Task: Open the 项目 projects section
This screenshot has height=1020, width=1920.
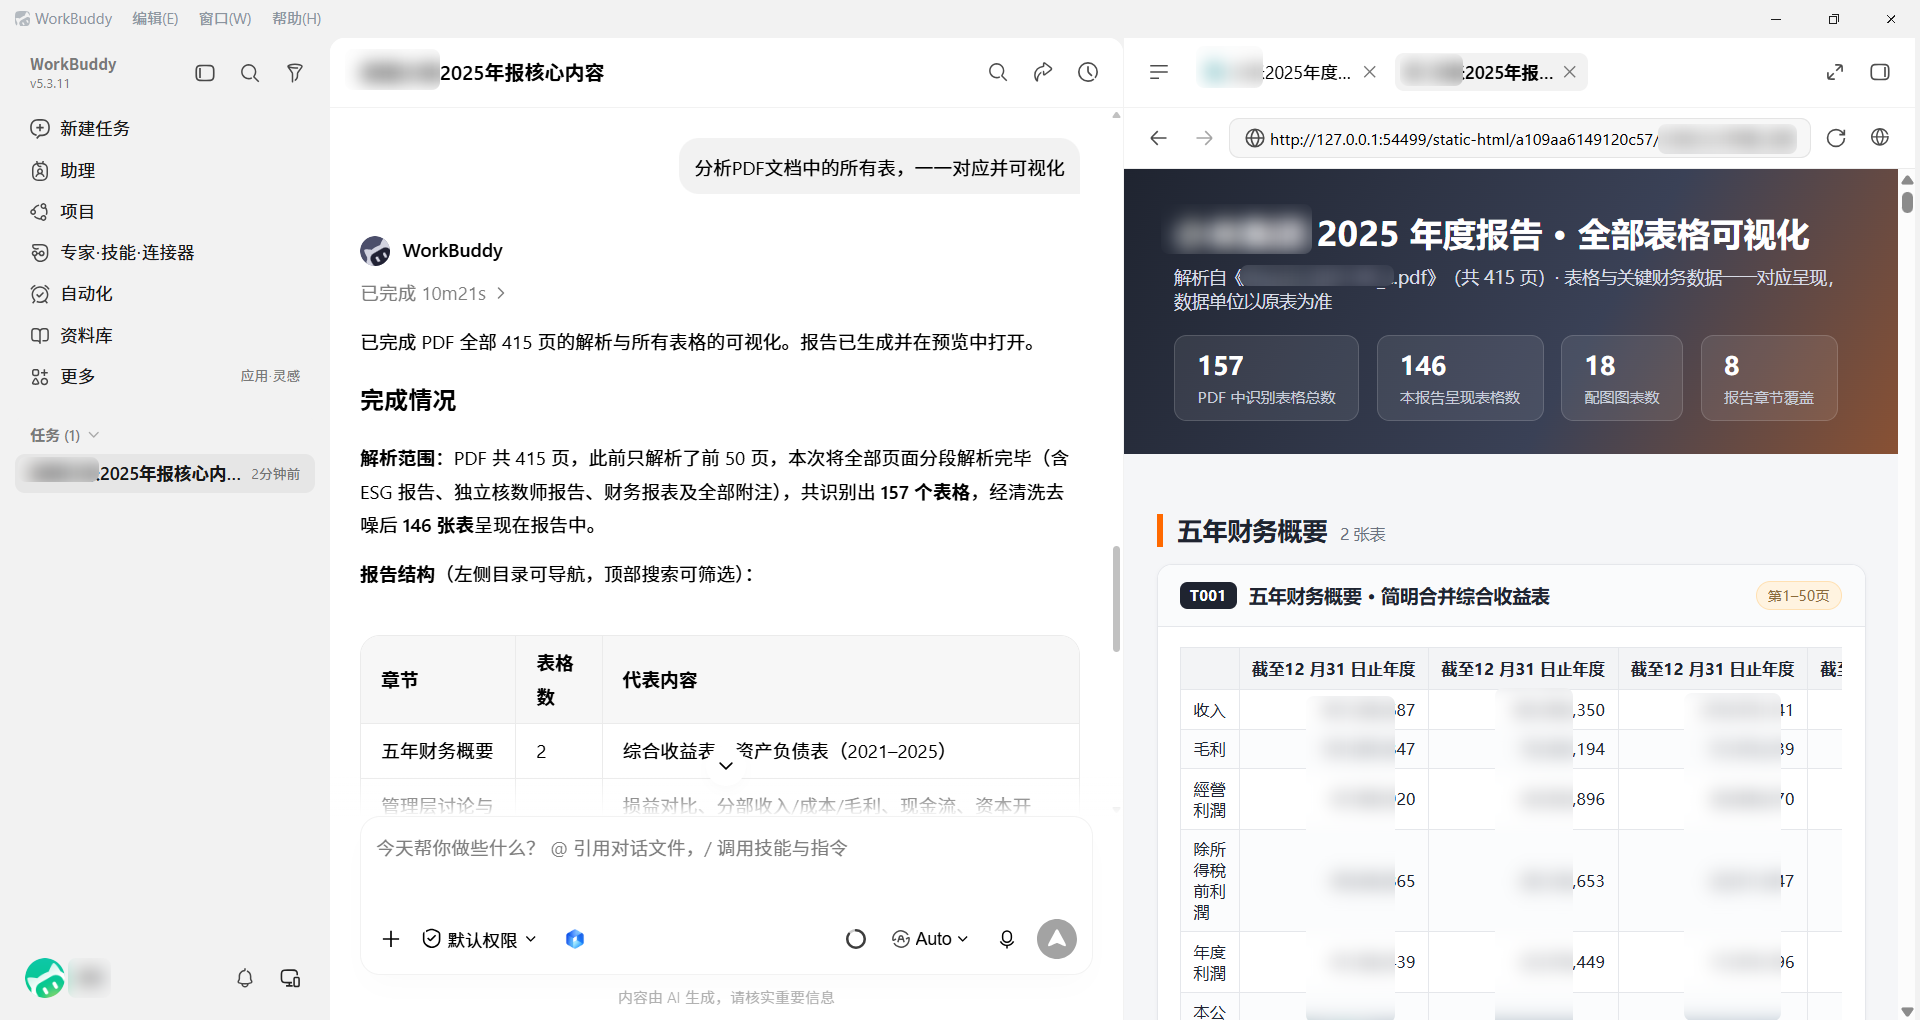Action: click(x=63, y=212)
